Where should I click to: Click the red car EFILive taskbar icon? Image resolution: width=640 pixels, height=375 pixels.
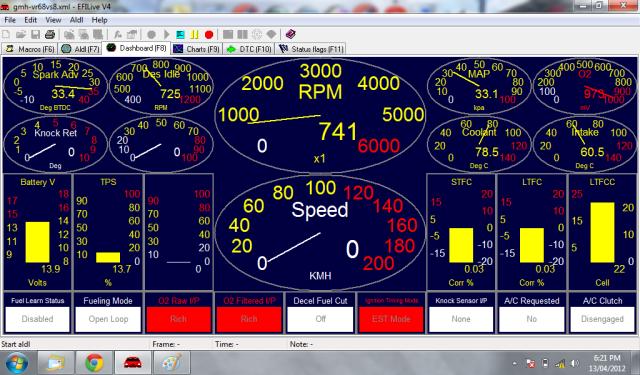(133, 362)
